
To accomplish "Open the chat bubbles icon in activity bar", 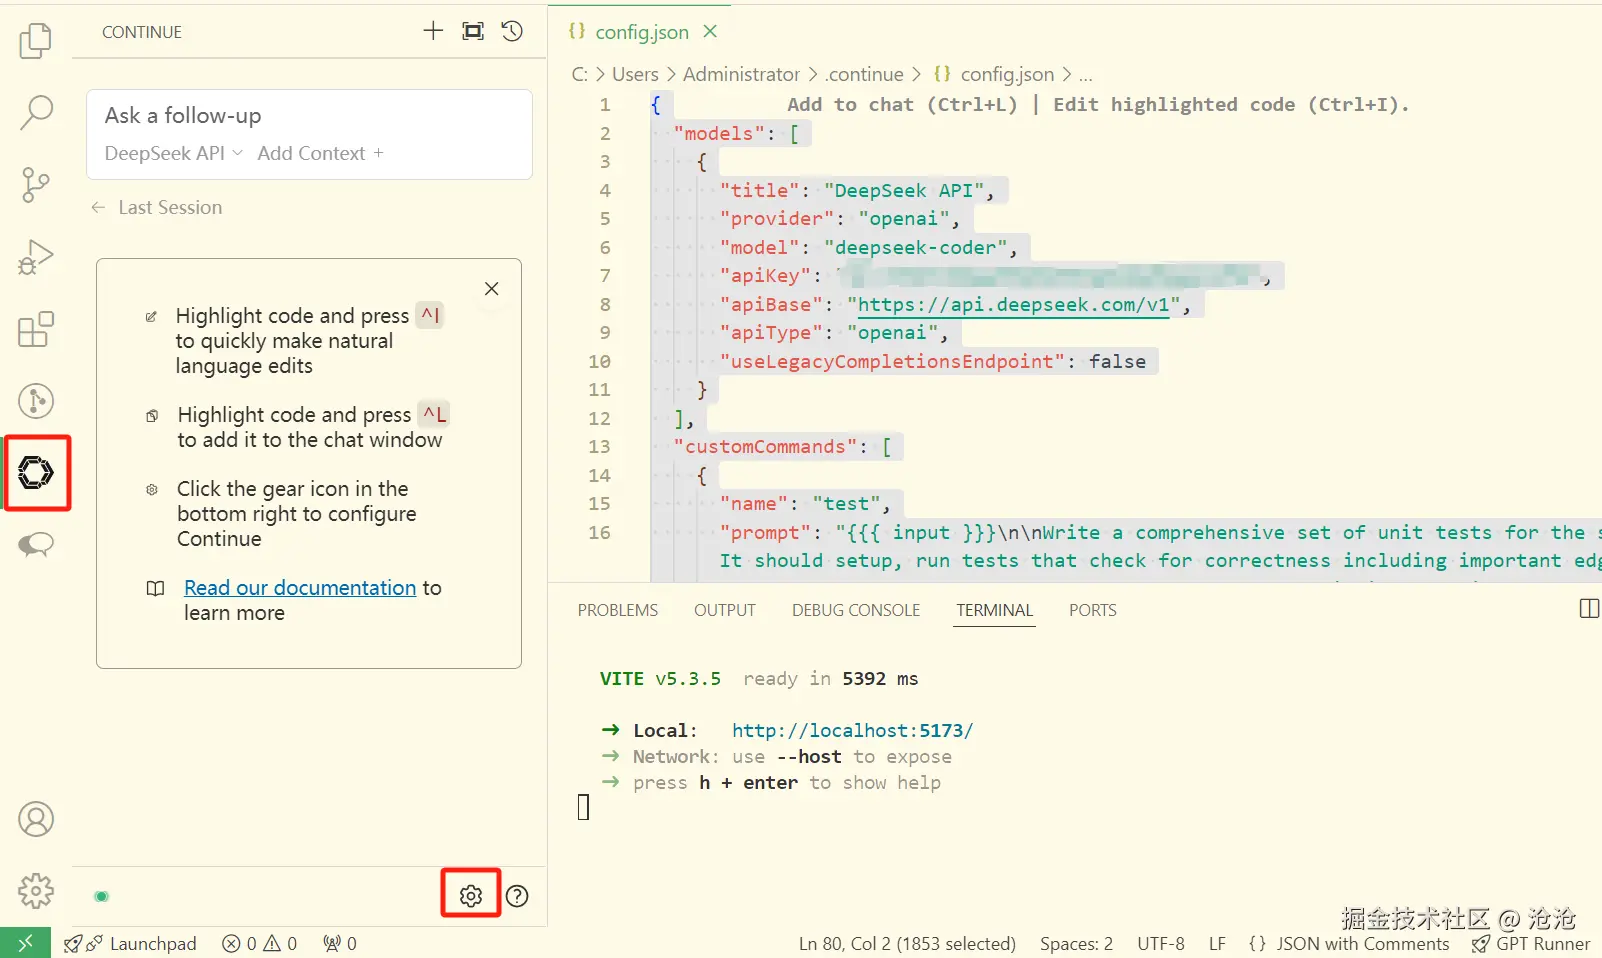I will pyautogui.click(x=36, y=544).
